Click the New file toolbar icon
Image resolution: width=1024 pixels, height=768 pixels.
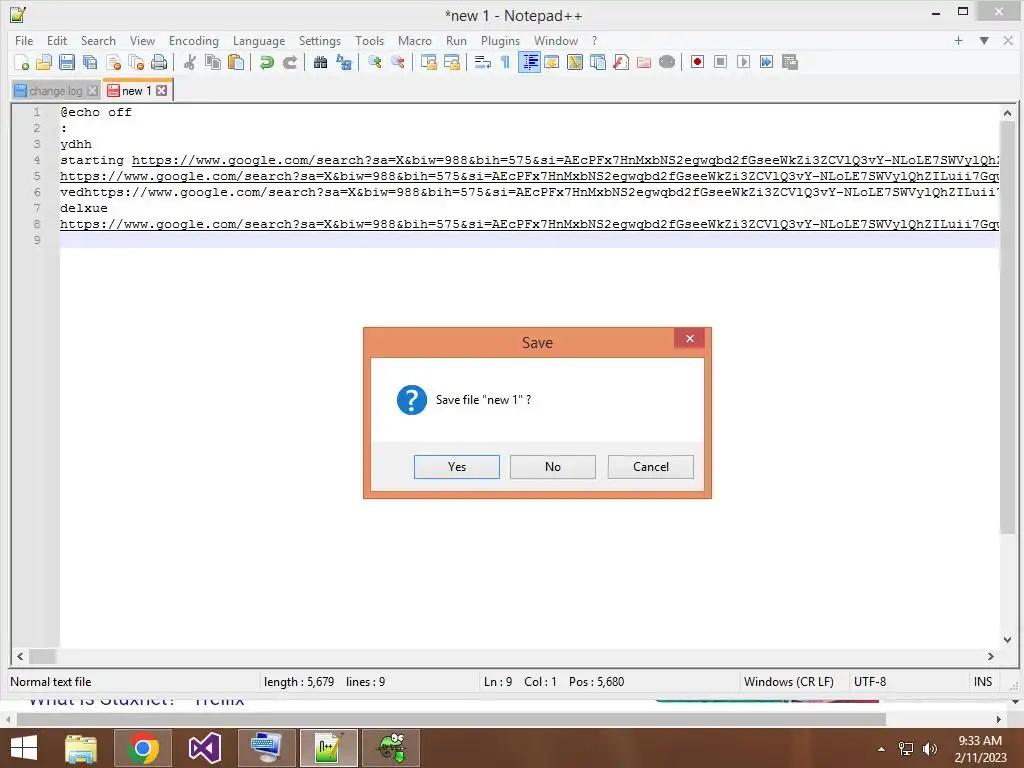click(x=22, y=62)
